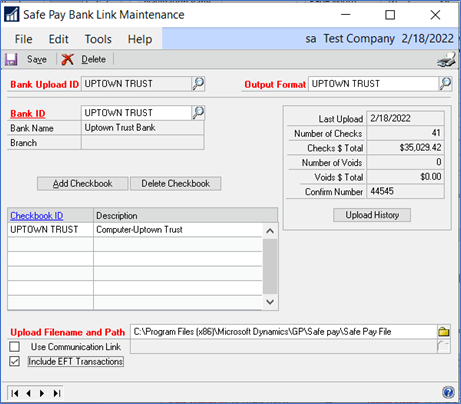This screenshot has width=461, height=404.
Task: Open the Bank Upload ID lookup magnifier
Action: pyautogui.click(x=198, y=84)
